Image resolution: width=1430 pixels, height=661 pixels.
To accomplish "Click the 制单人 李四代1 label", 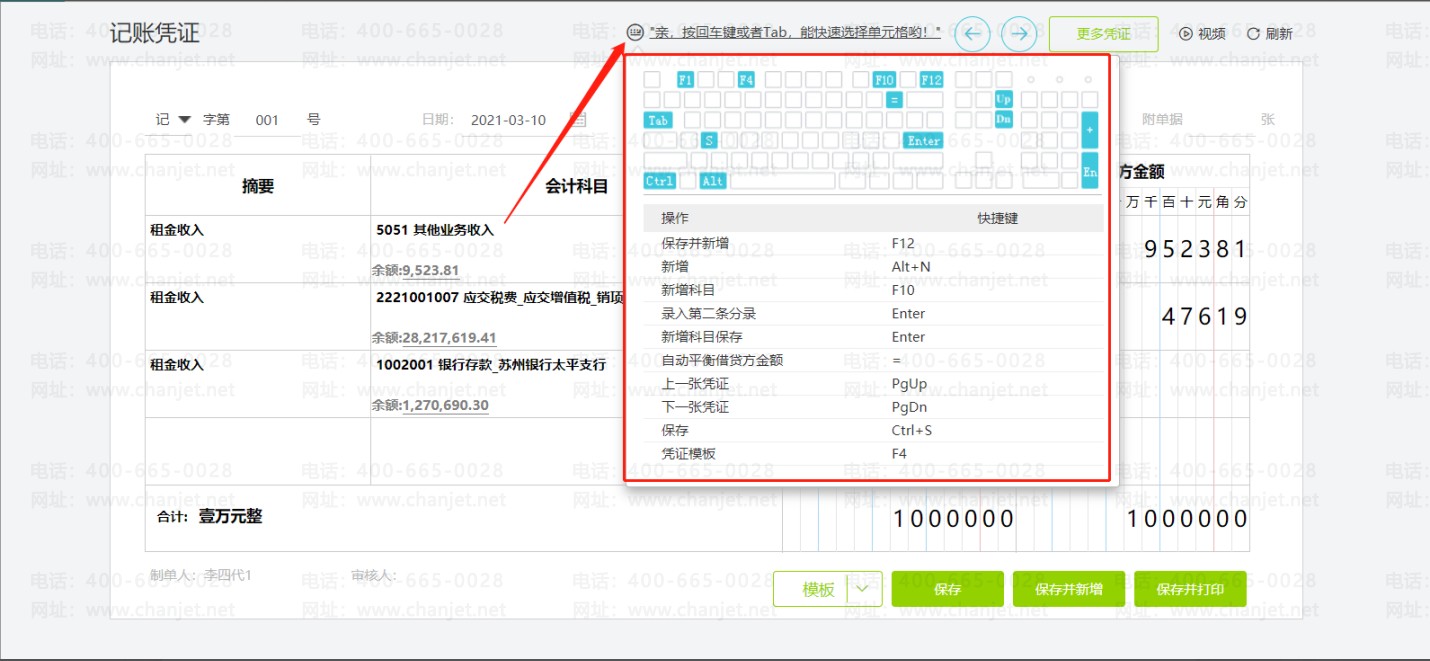I will (x=200, y=575).
